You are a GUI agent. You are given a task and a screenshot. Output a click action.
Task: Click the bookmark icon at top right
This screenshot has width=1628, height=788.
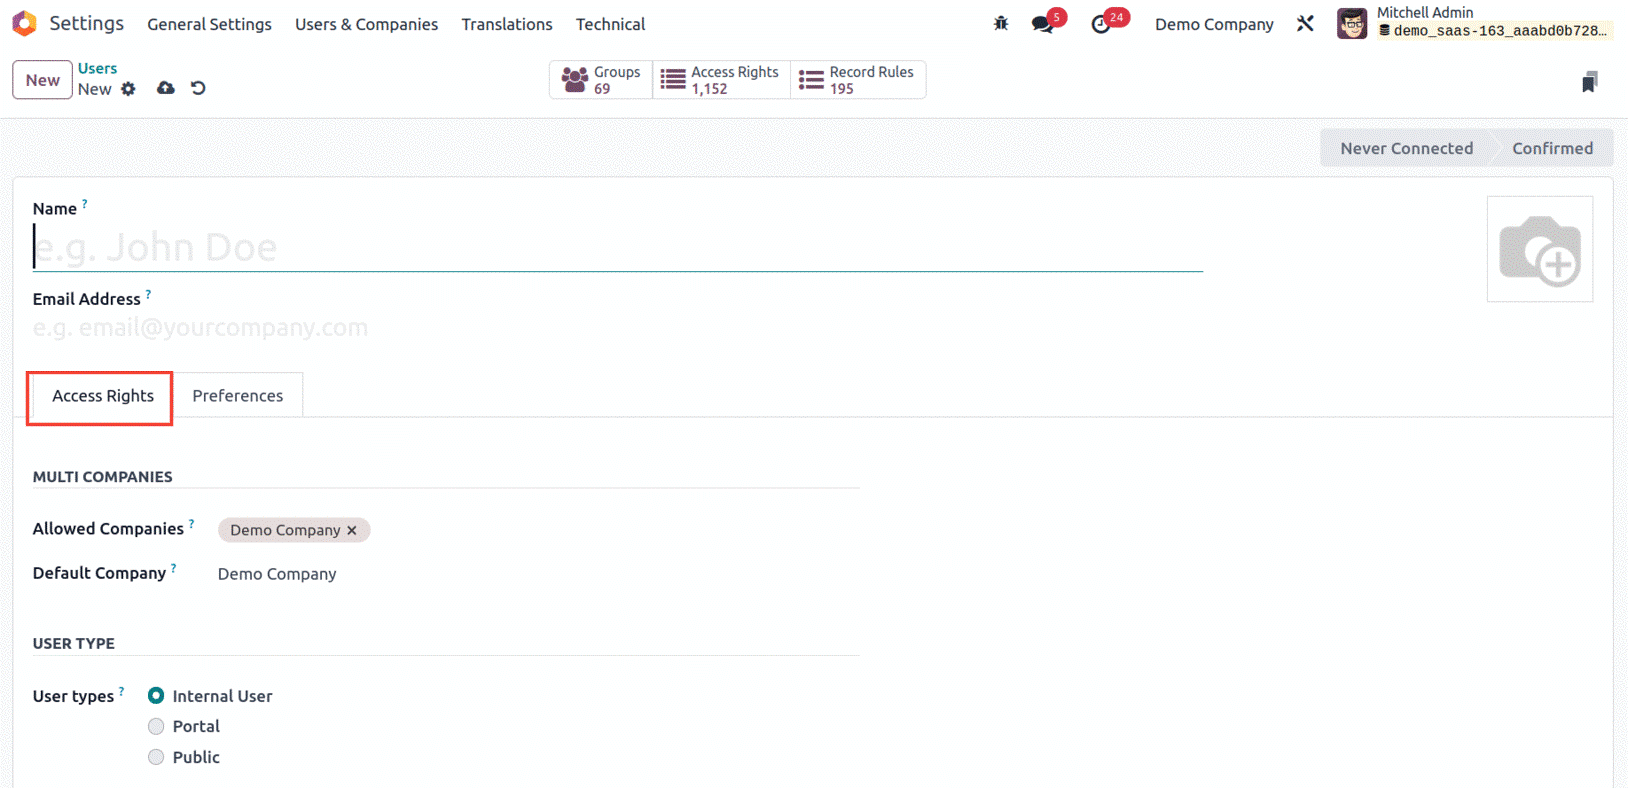1589,82
